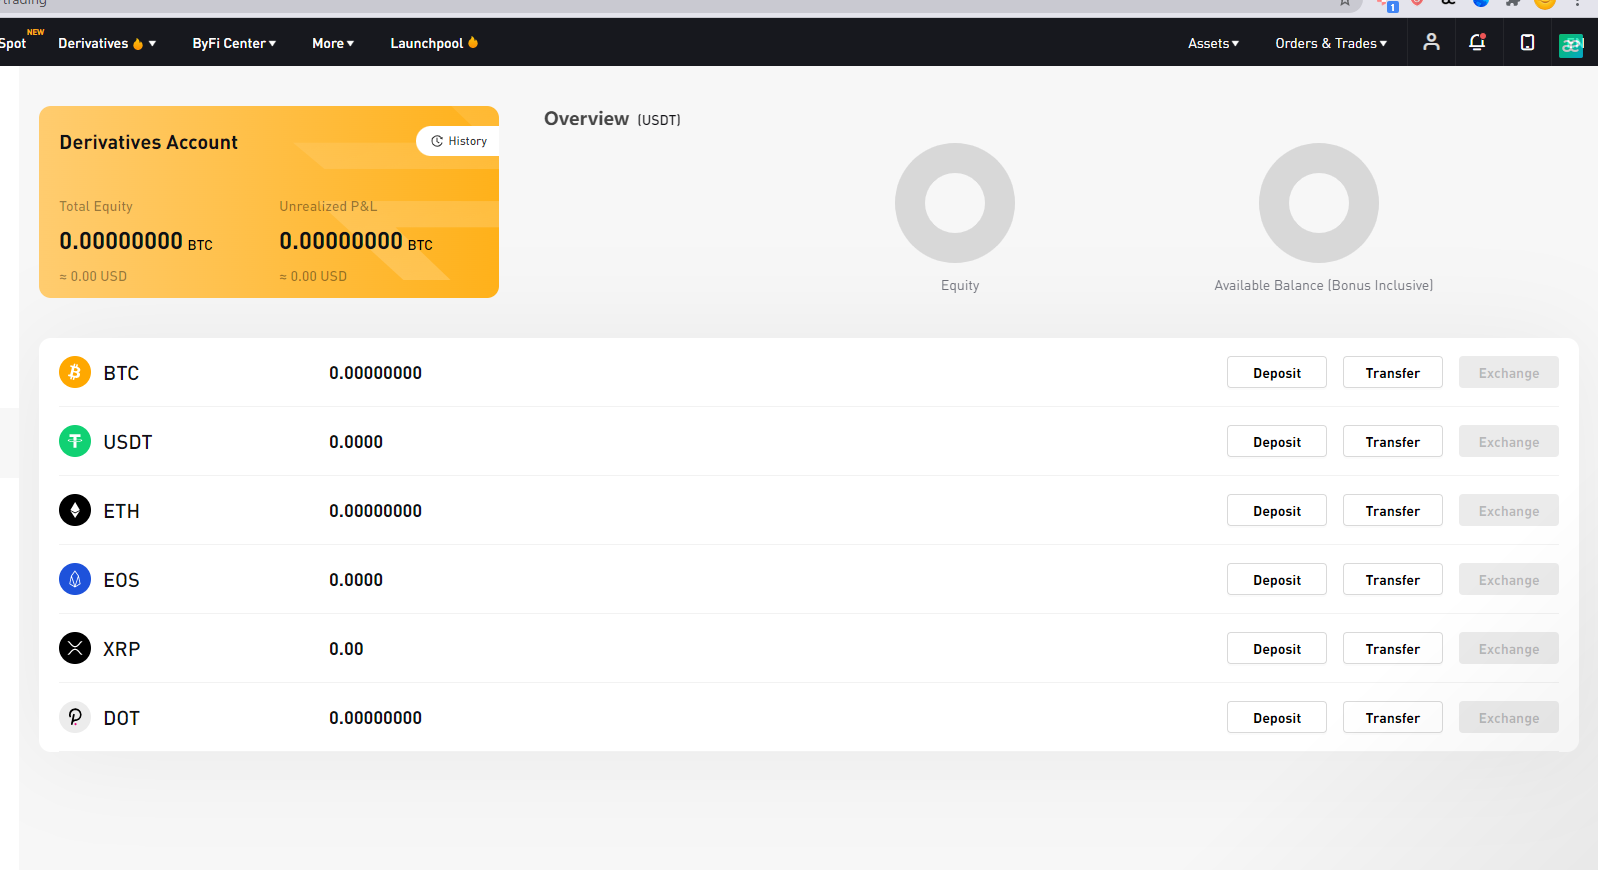Go to the Spot trading menu item
Screen dimensions: 1598x870
point(14,43)
